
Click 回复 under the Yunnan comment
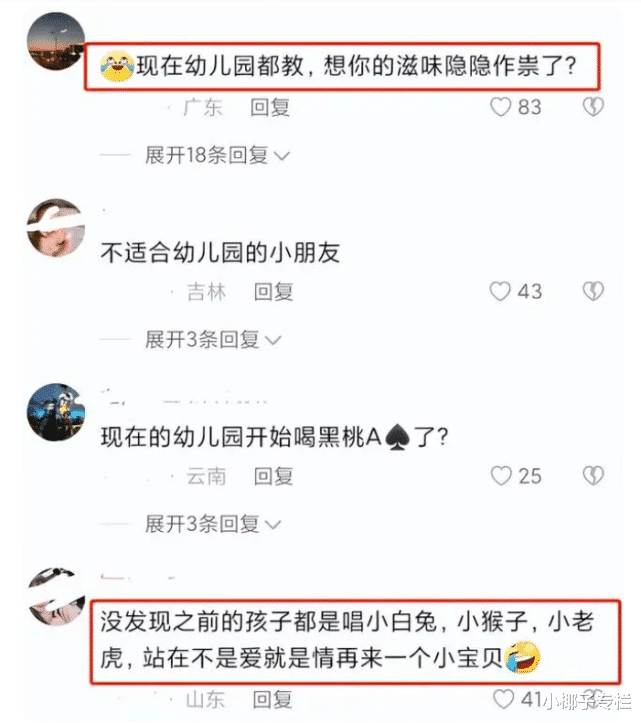[x=273, y=476]
